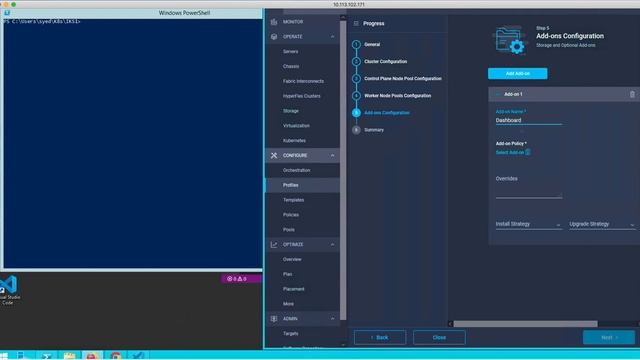This screenshot has width=640, height=360.
Task: Click the Progress panel header icon
Action: click(356, 24)
